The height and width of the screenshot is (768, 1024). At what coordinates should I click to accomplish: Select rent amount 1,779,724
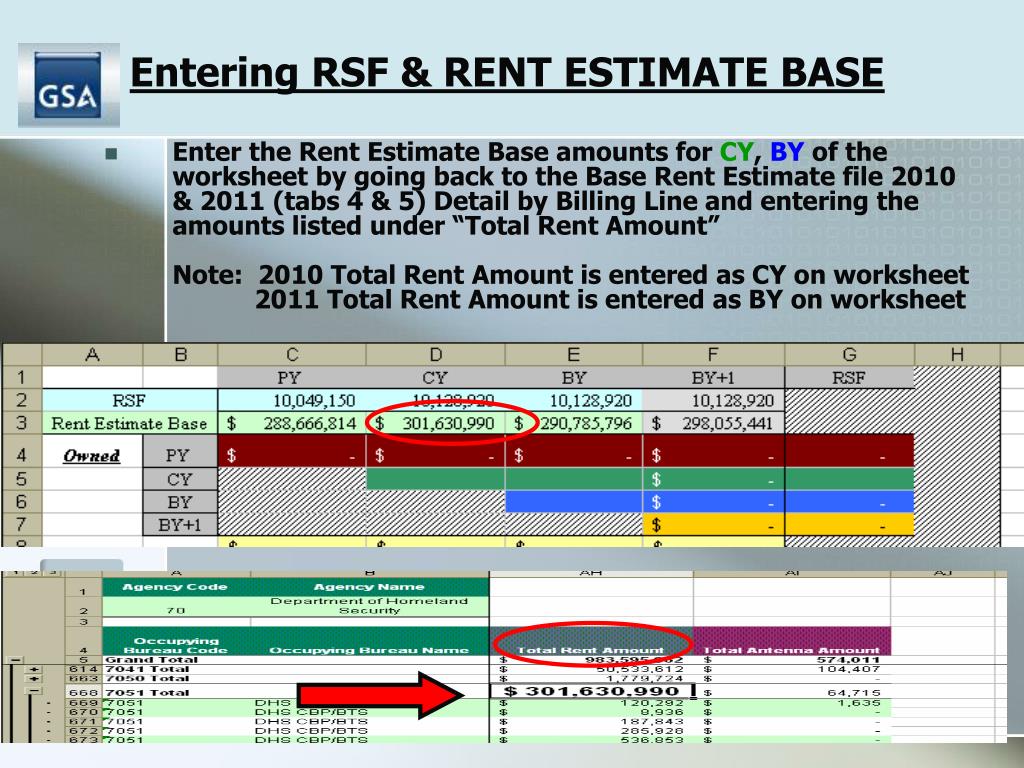[x=645, y=679]
